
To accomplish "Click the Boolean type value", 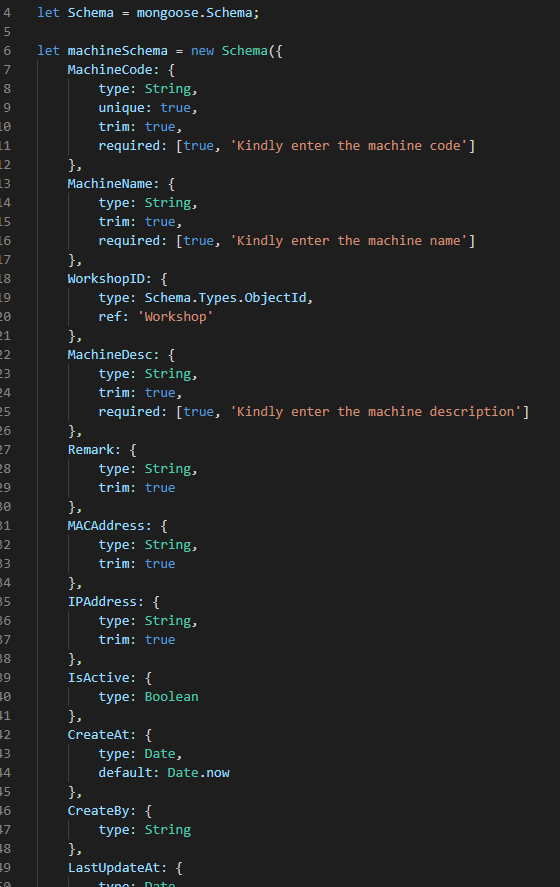I will 171,696.
